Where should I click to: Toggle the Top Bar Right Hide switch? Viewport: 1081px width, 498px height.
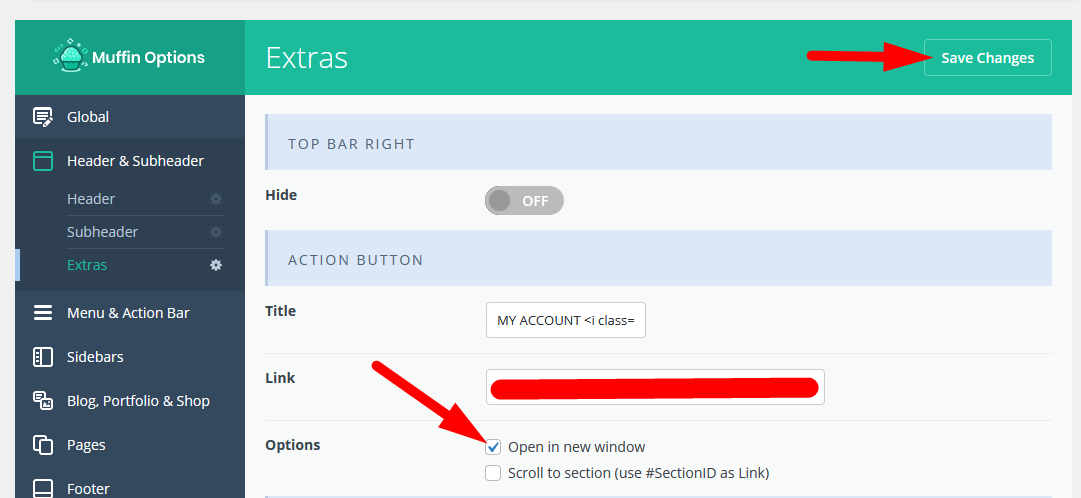tap(524, 201)
